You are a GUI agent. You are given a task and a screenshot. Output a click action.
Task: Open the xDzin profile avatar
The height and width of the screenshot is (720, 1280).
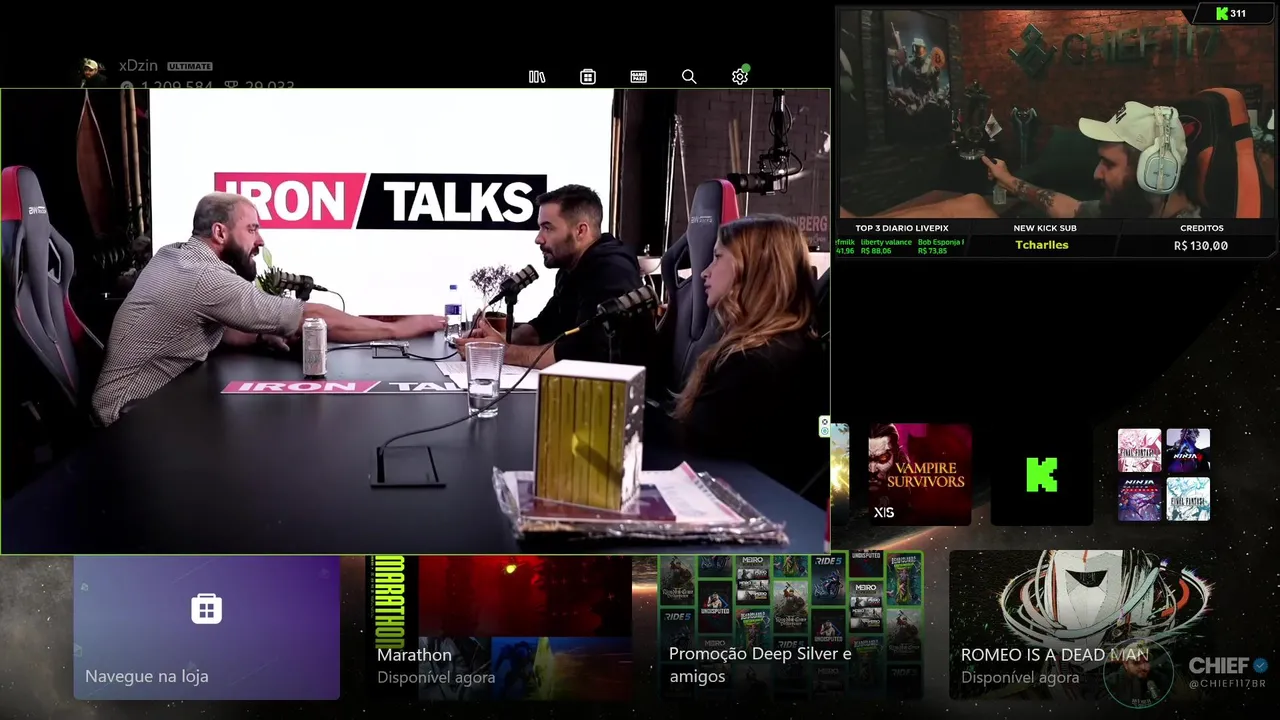coord(93,72)
